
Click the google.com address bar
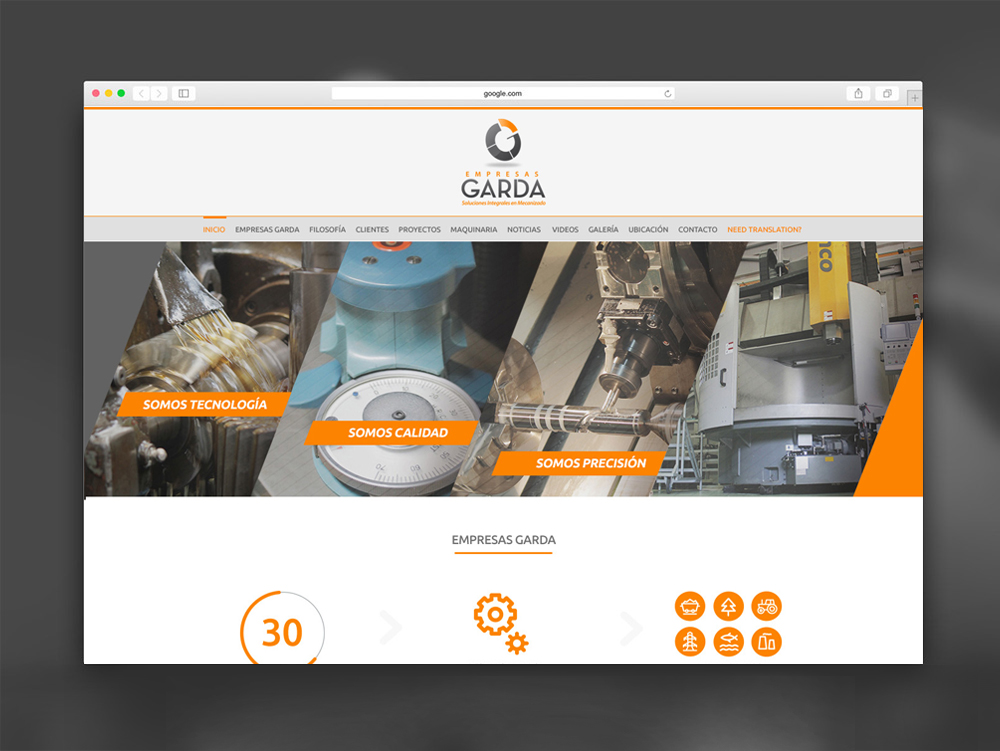503,94
